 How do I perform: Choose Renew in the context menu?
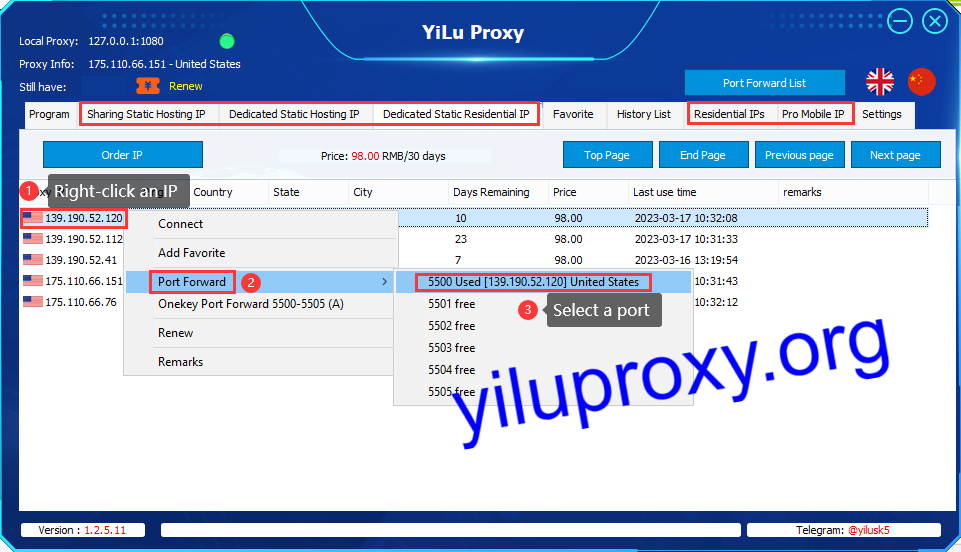pos(261,333)
